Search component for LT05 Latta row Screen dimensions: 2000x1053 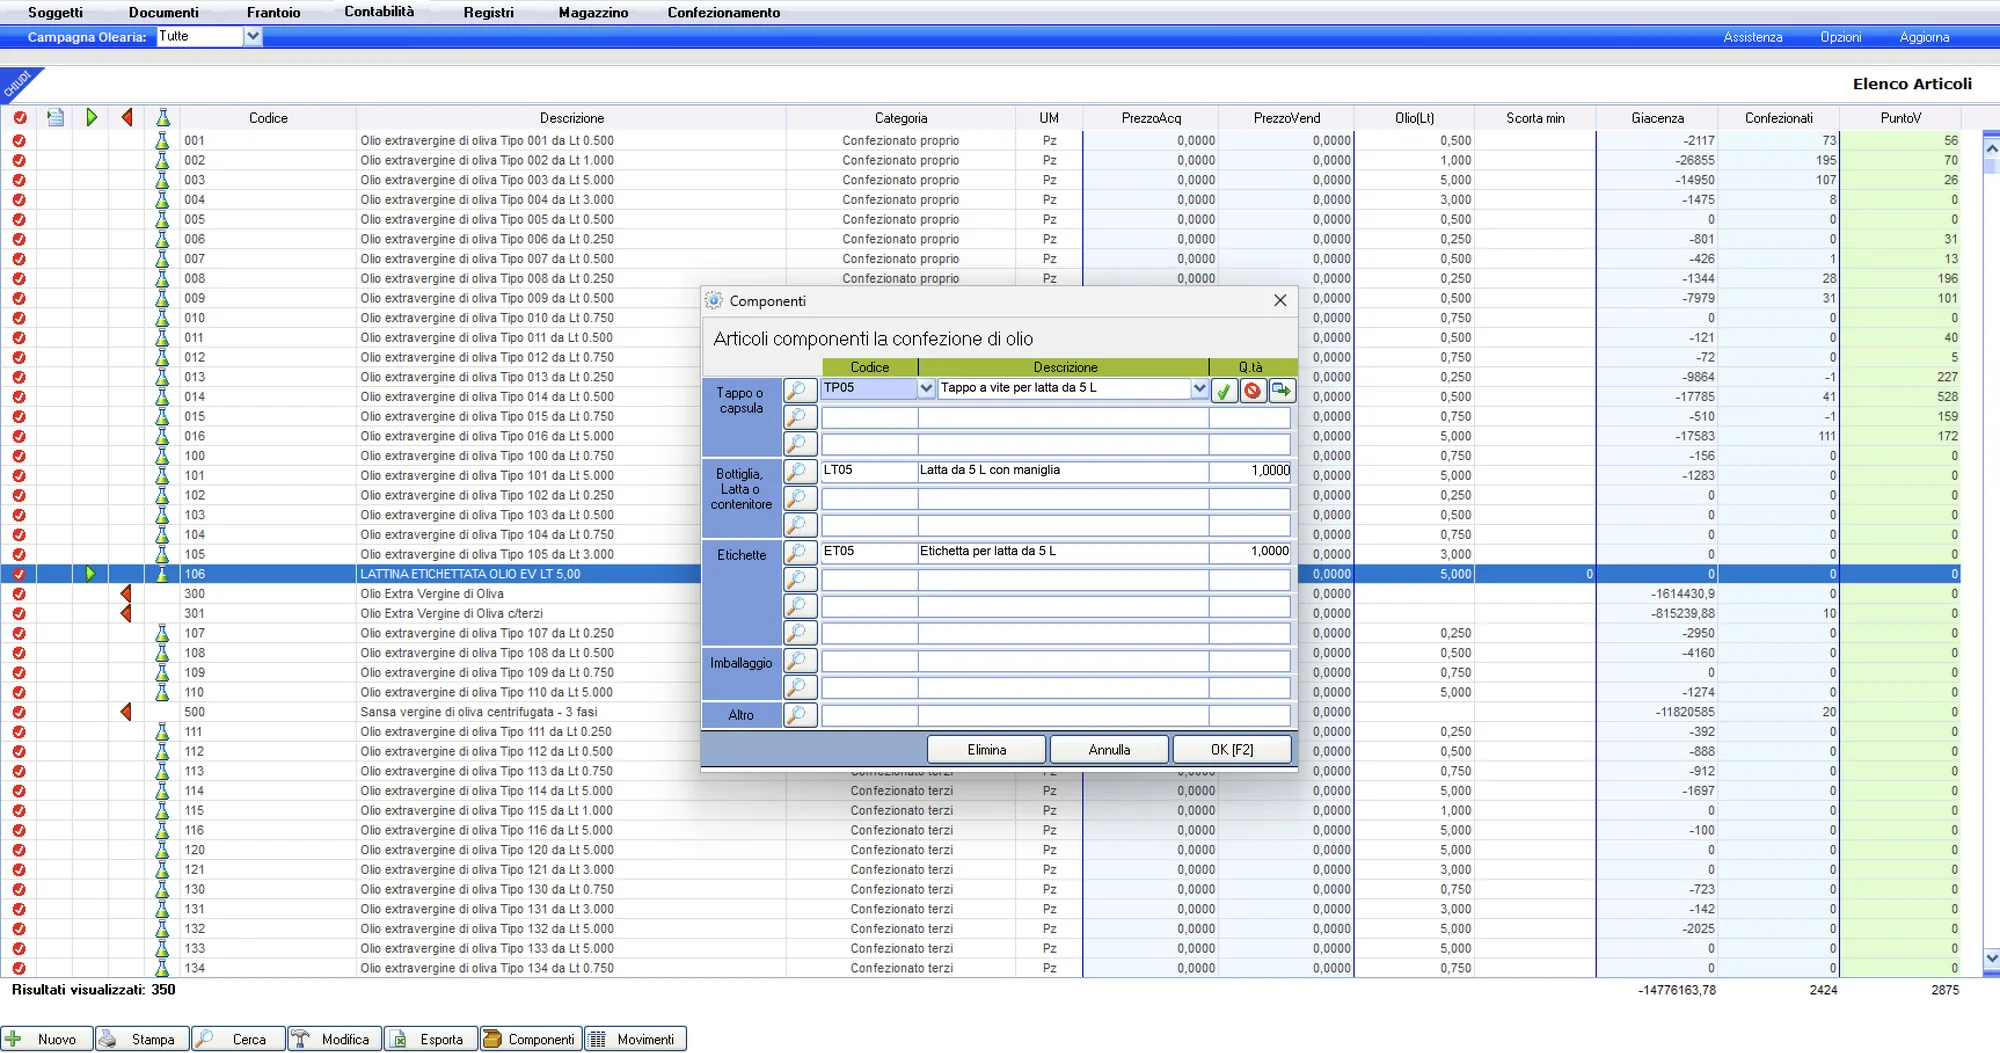[799, 471]
